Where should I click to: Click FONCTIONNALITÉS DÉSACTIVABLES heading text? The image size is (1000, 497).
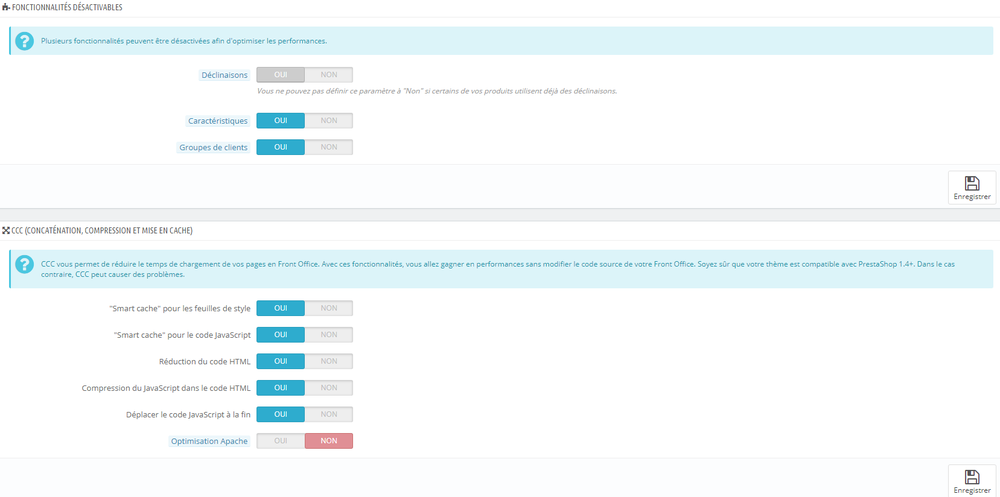click(x=67, y=8)
